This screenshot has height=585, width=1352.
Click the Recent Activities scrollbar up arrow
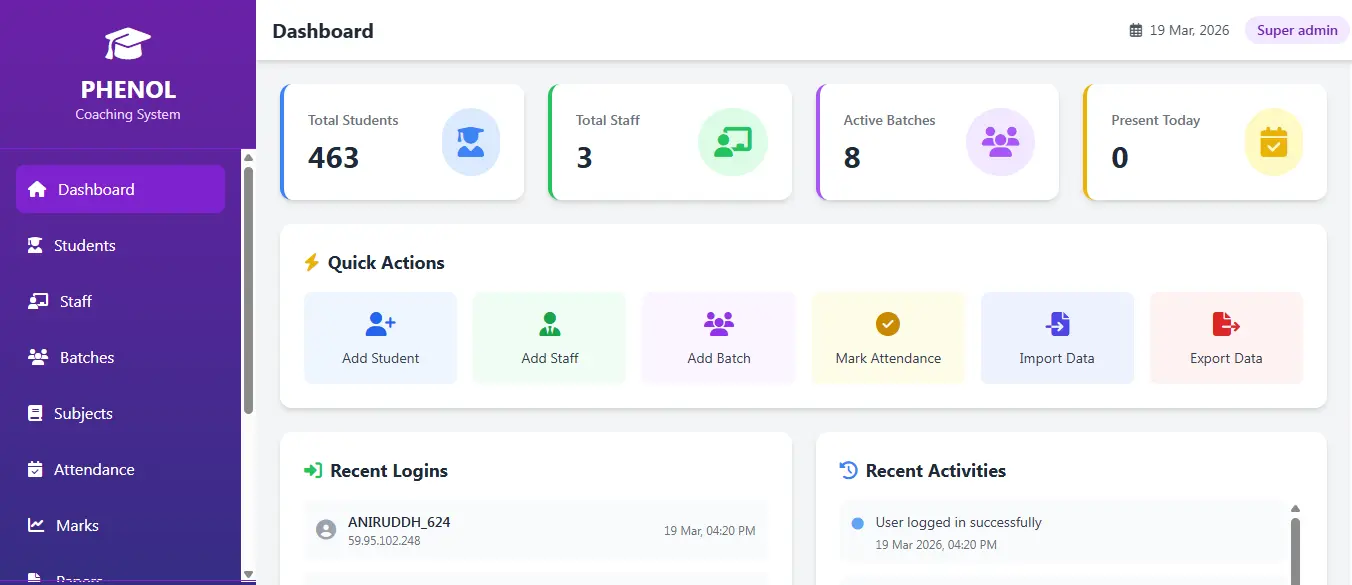(1296, 509)
